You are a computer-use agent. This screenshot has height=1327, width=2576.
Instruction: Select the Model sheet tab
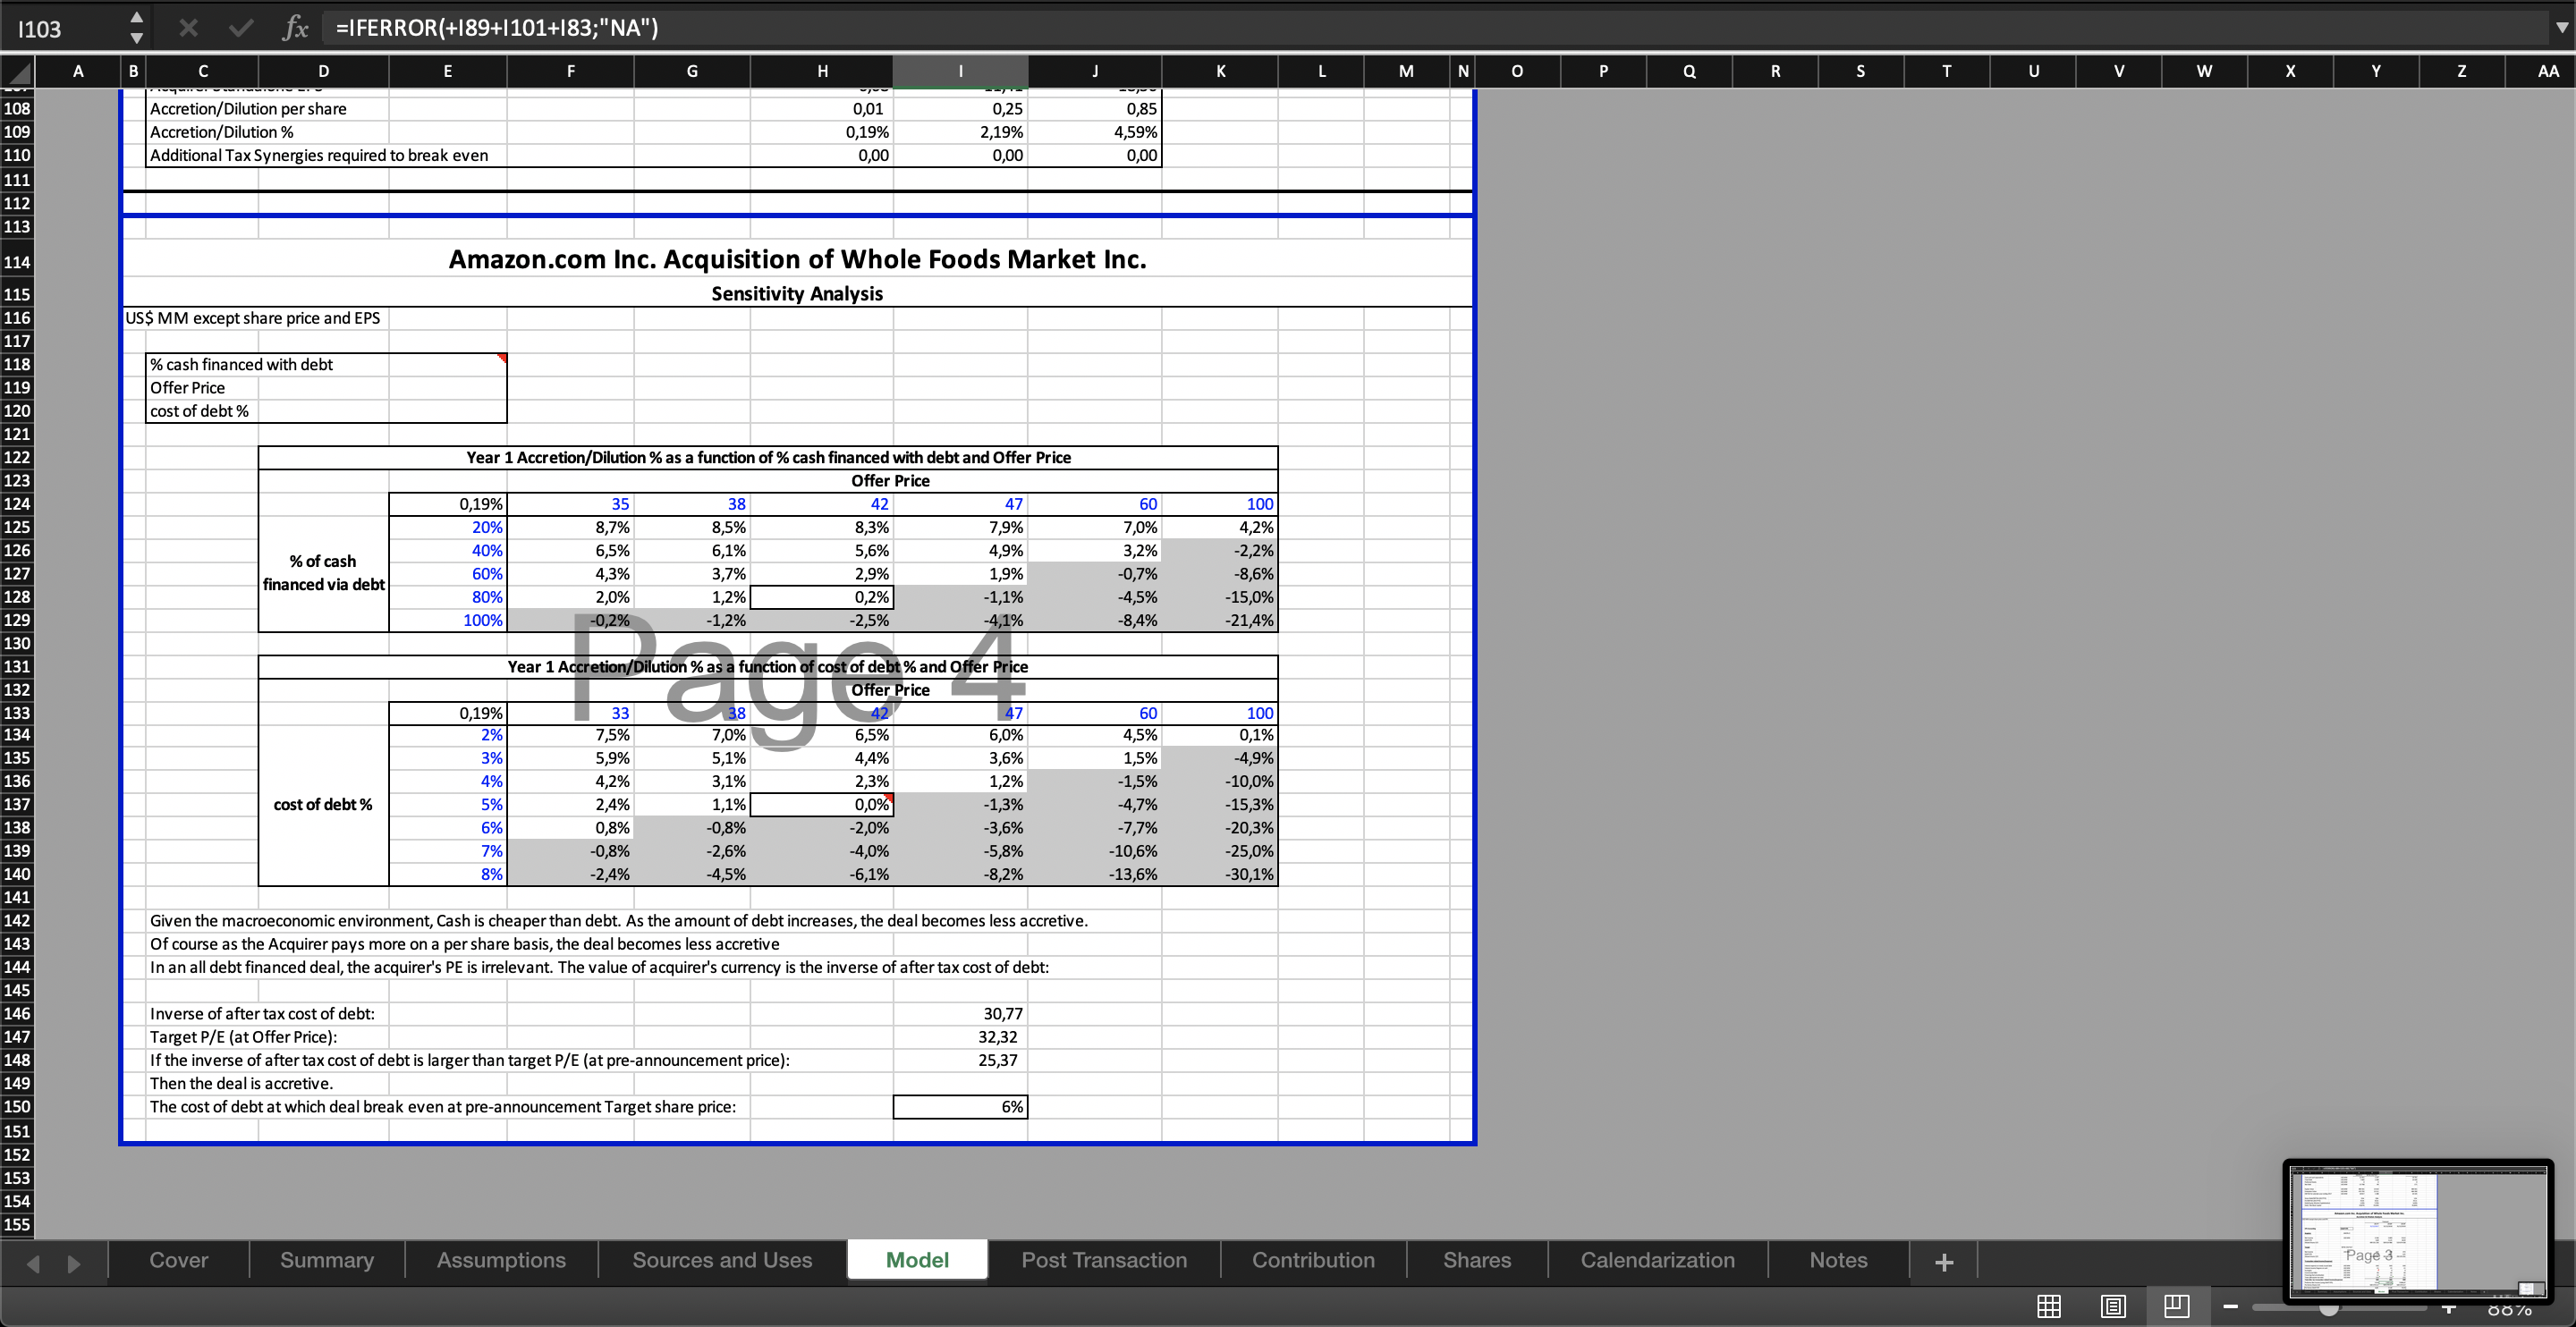(x=917, y=1260)
